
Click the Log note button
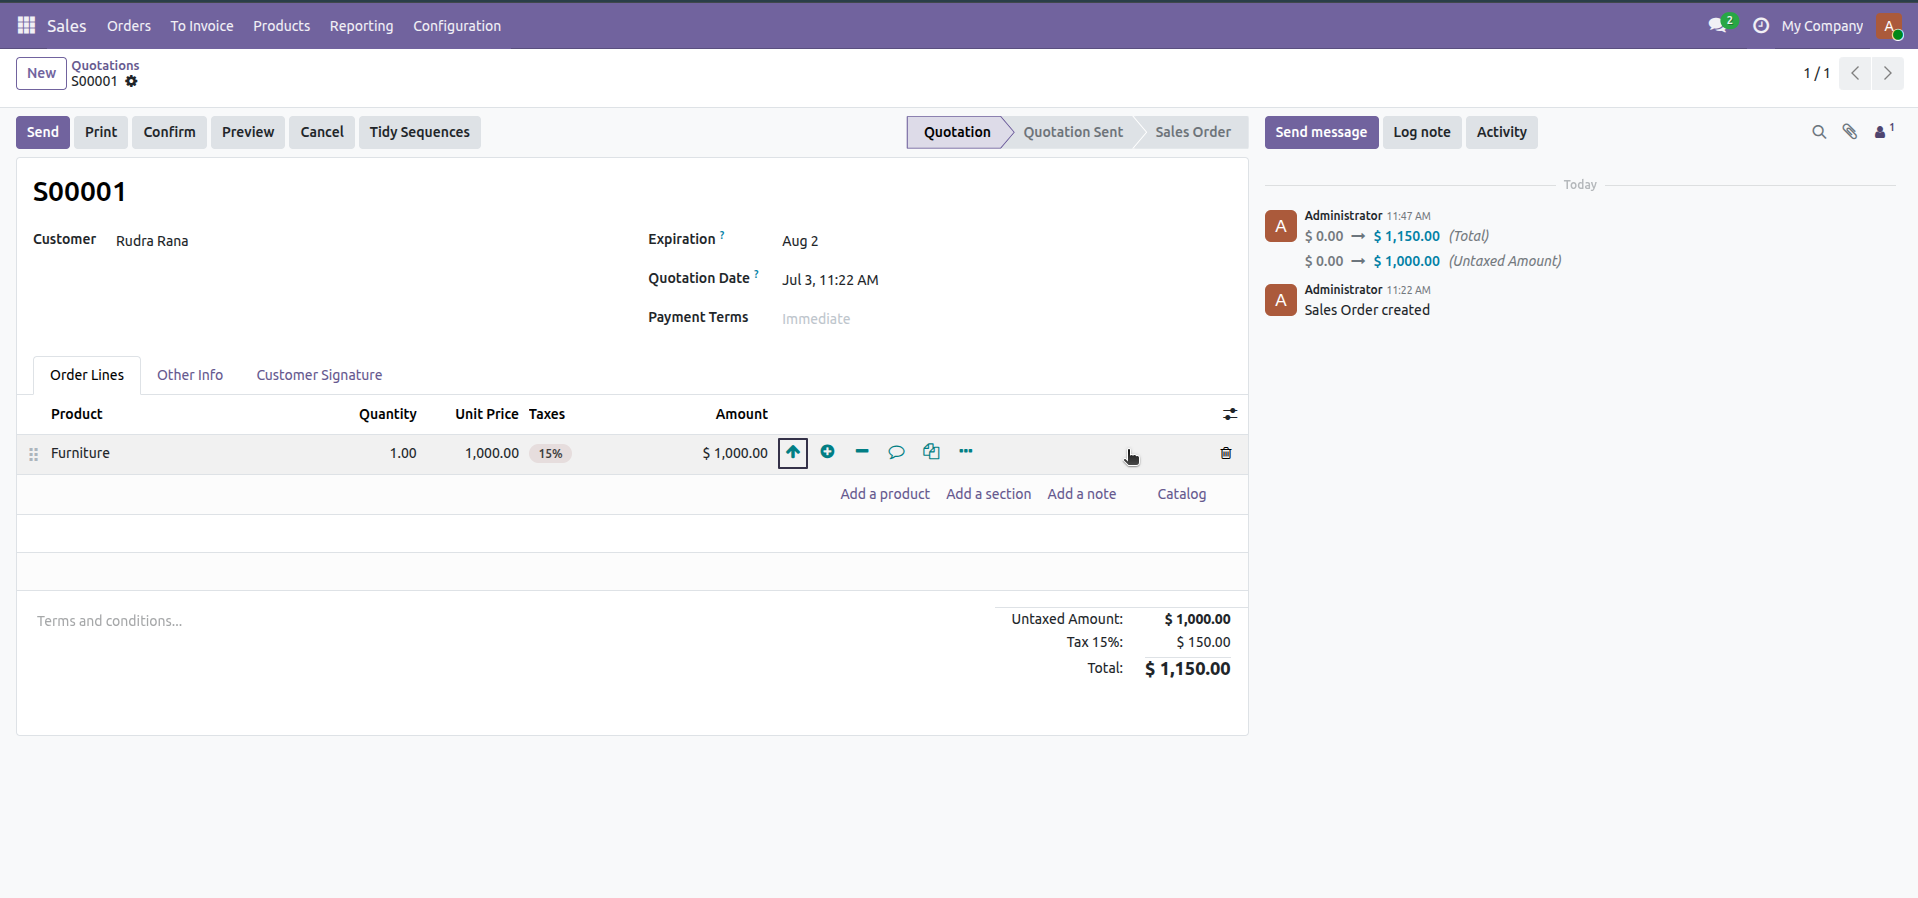coord(1421,132)
